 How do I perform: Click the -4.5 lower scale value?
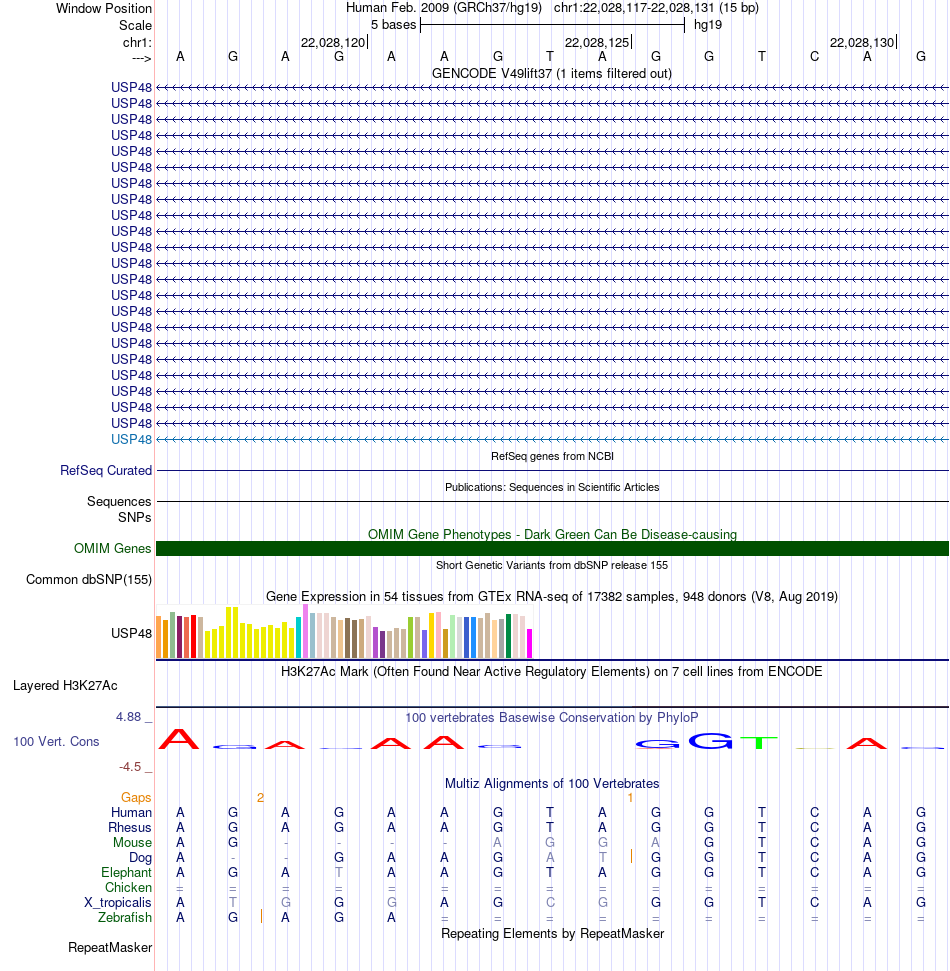pos(130,767)
